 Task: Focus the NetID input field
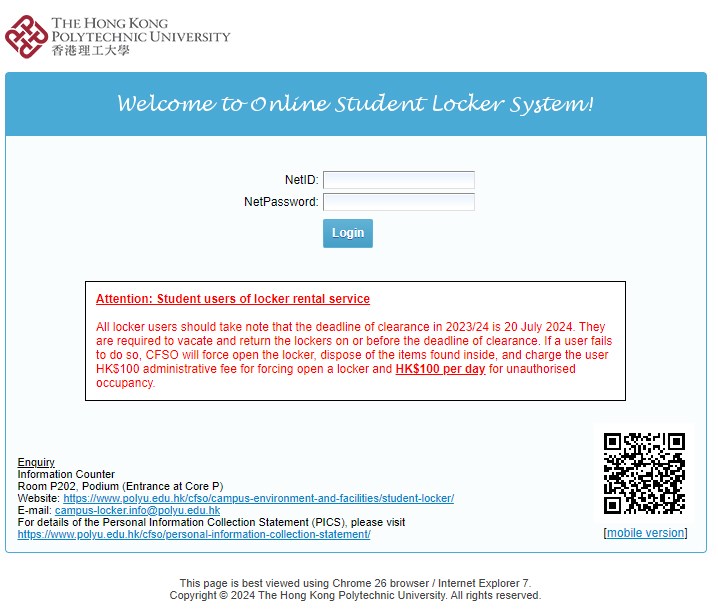398,180
